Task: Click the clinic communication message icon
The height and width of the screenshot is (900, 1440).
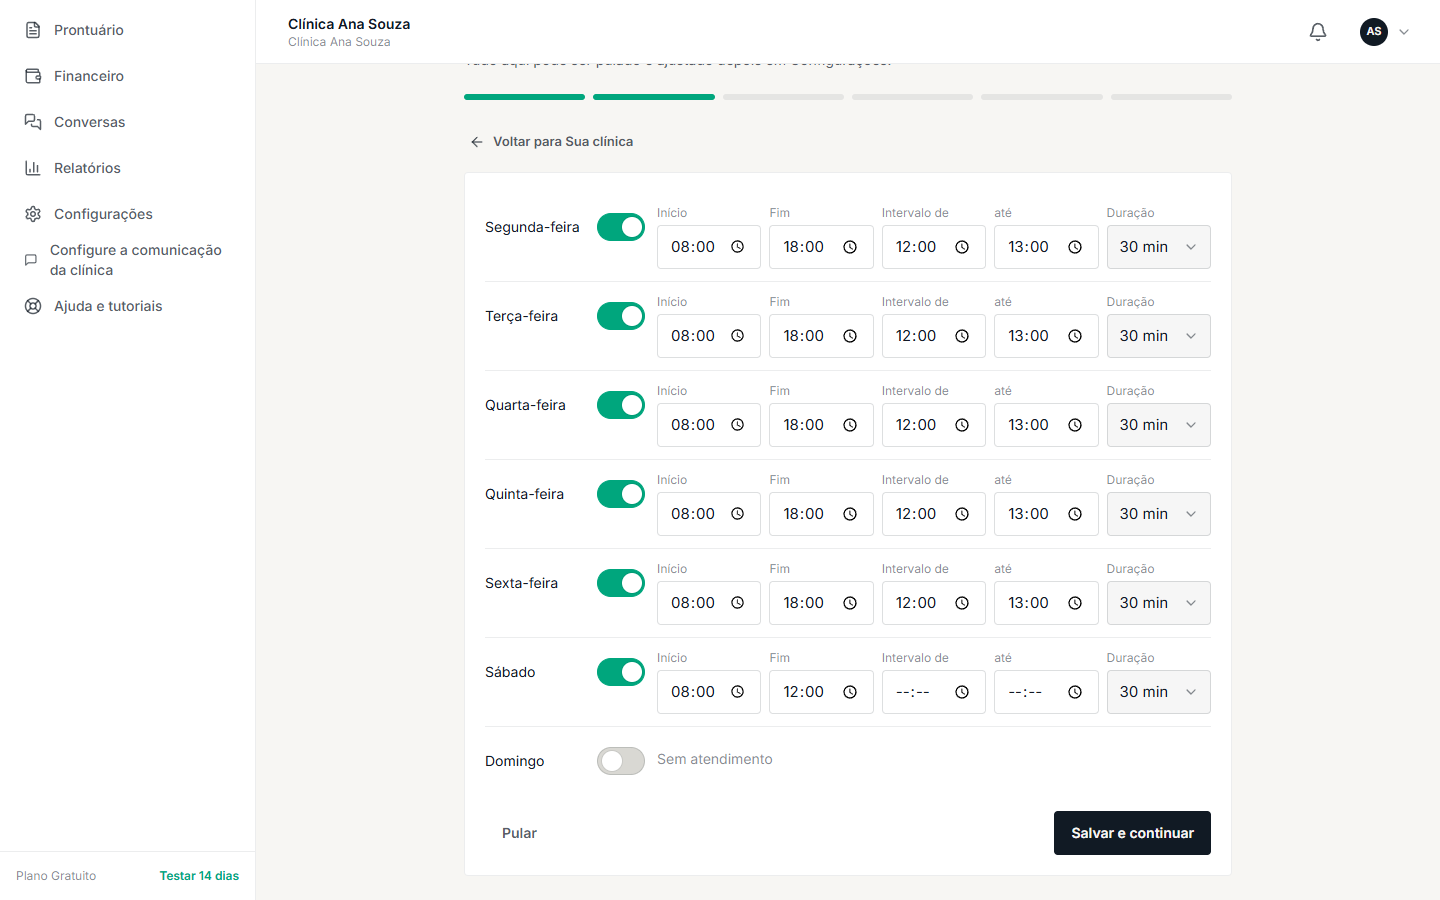Action: [x=31, y=260]
